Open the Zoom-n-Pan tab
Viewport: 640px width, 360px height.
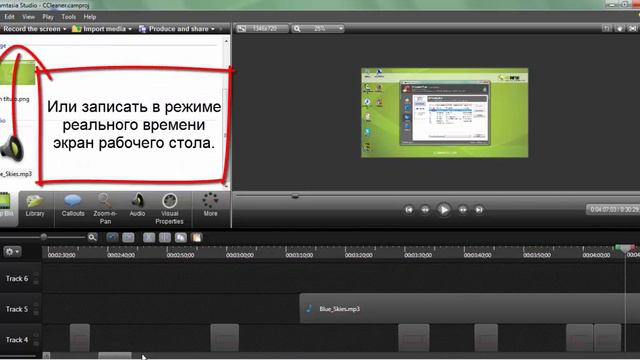pos(105,209)
